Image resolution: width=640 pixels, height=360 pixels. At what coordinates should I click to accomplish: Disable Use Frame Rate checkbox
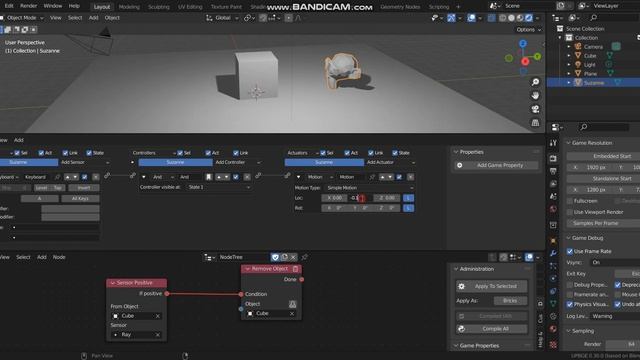point(570,251)
